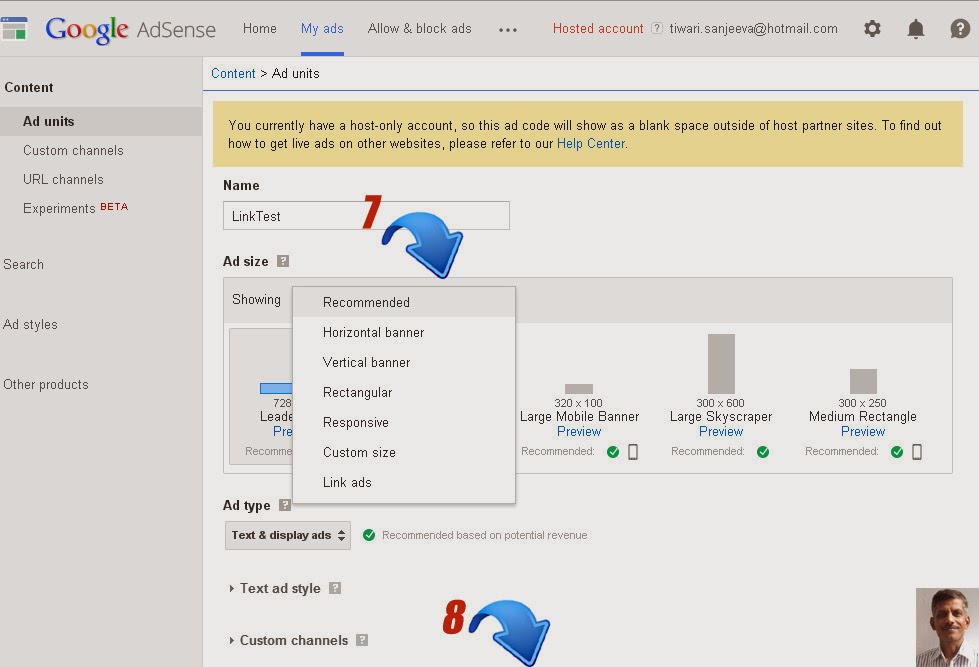Open Custom channels in the sidebar
Image resolution: width=979 pixels, height=667 pixels.
pyautogui.click(x=73, y=151)
